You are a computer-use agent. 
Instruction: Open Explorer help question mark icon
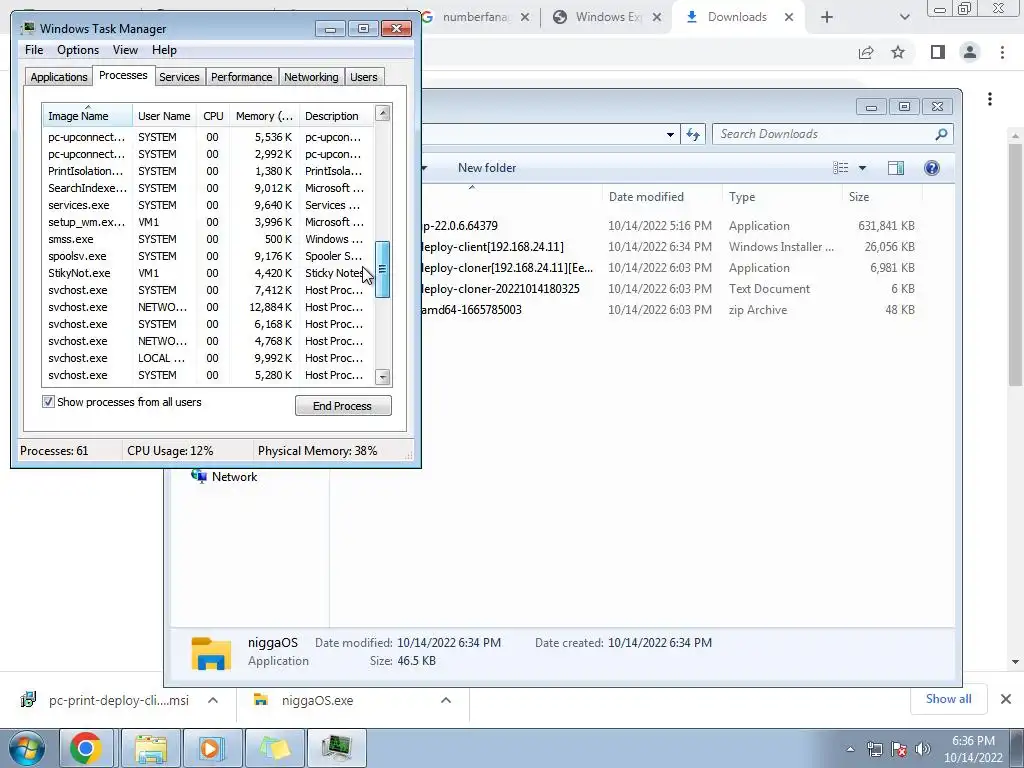coord(932,168)
